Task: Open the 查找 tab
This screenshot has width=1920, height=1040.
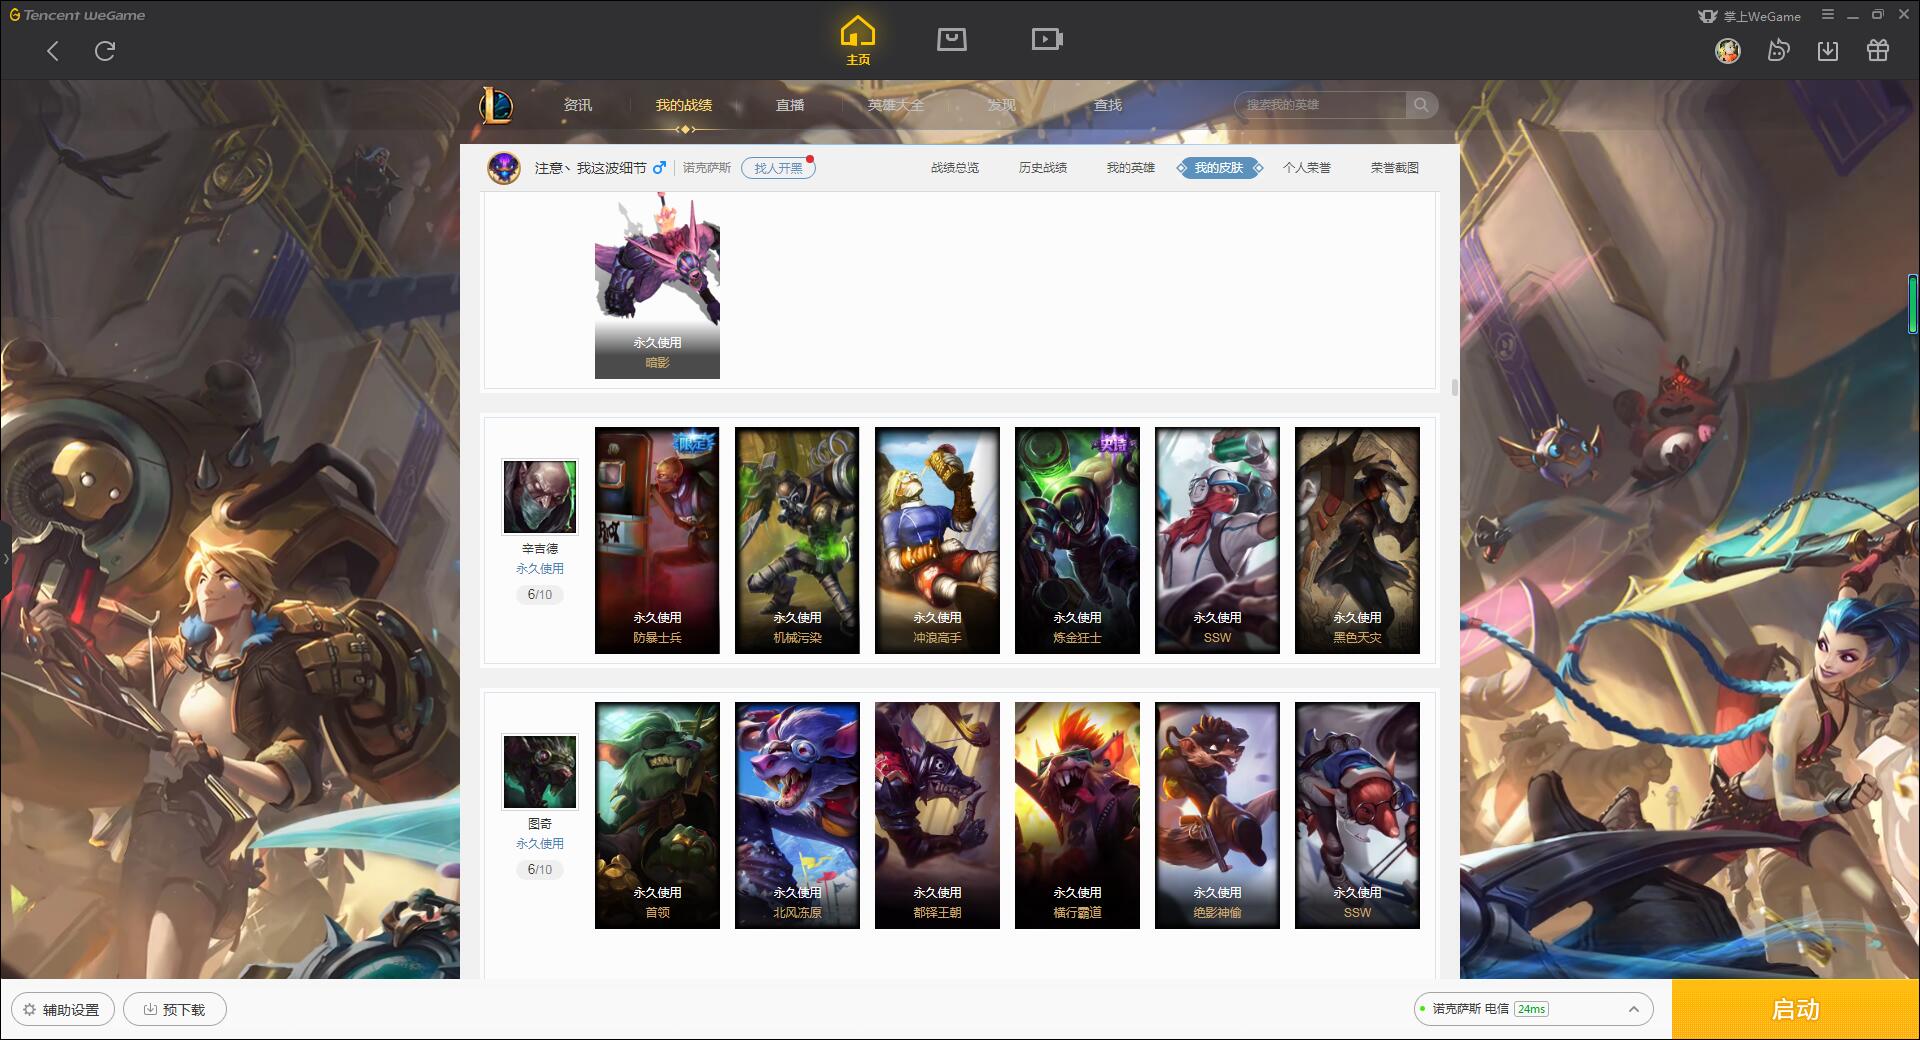Action: (x=1108, y=105)
